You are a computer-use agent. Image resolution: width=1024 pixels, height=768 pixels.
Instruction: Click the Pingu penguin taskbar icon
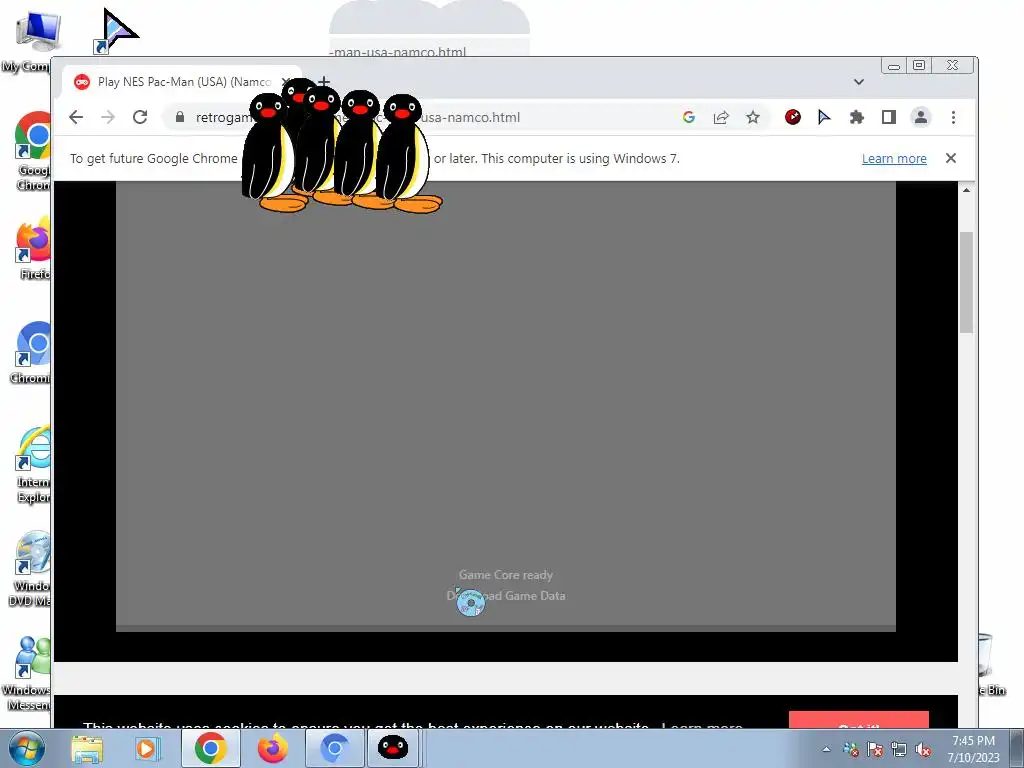[x=392, y=748]
